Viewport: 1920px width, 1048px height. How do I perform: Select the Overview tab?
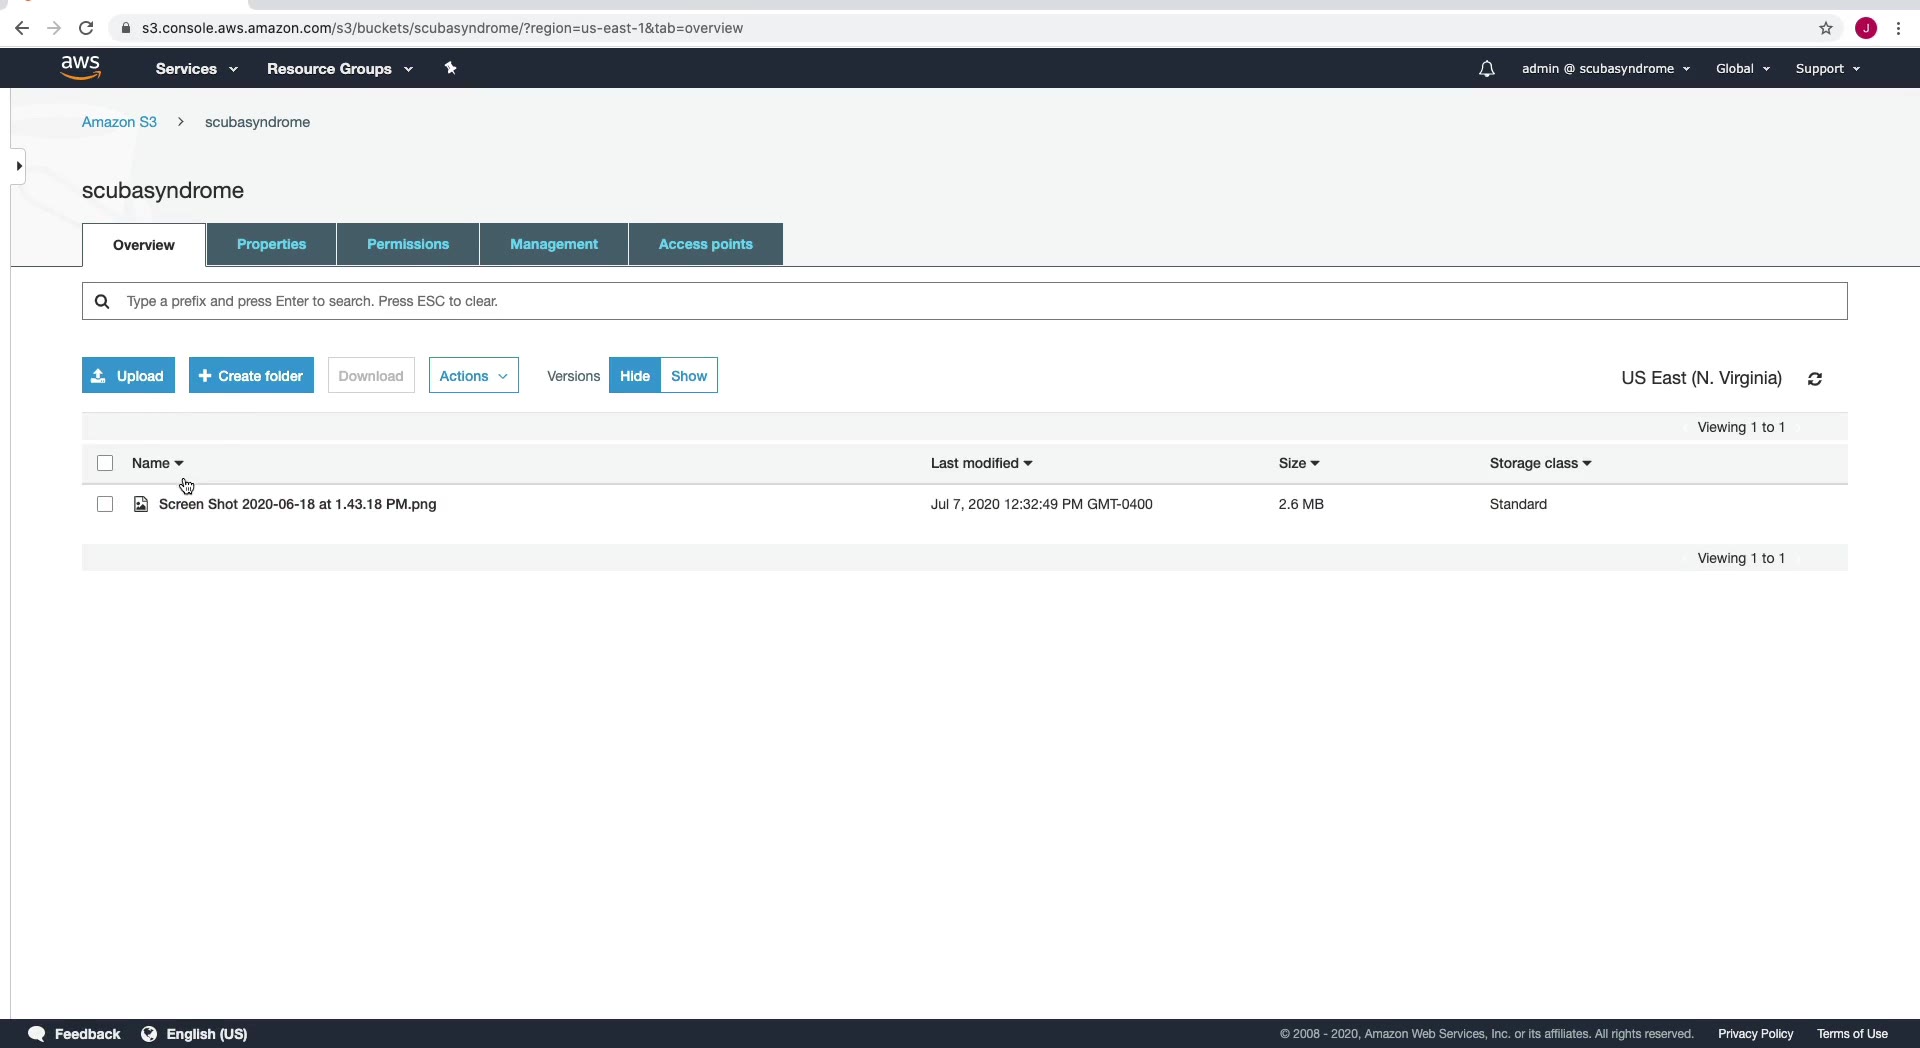click(144, 245)
